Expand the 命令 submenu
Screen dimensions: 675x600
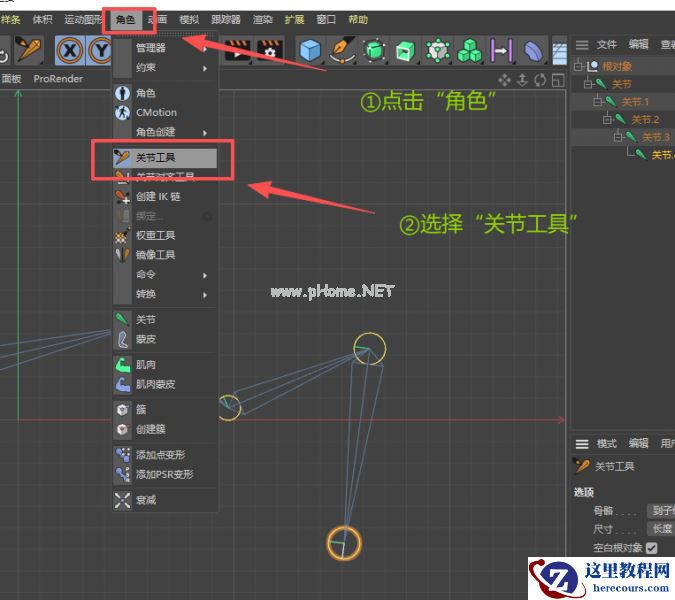point(165,274)
